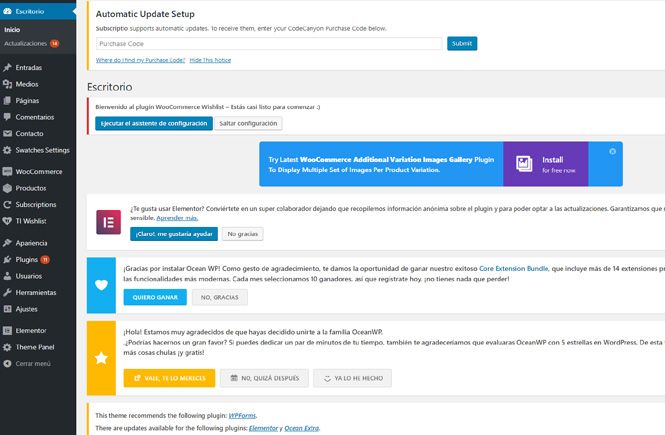Open the Ocean Extra update link
665x435 pixels.
pyautogui.click(x=302, y=428)
